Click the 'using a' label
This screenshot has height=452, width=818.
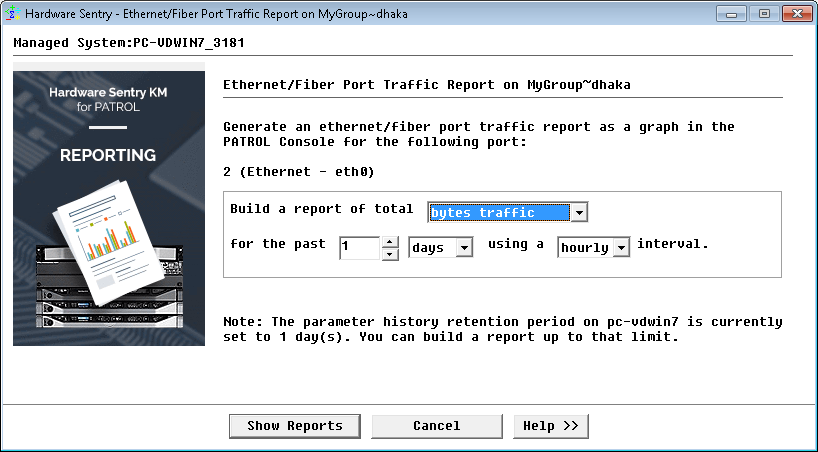pos(515,244)
